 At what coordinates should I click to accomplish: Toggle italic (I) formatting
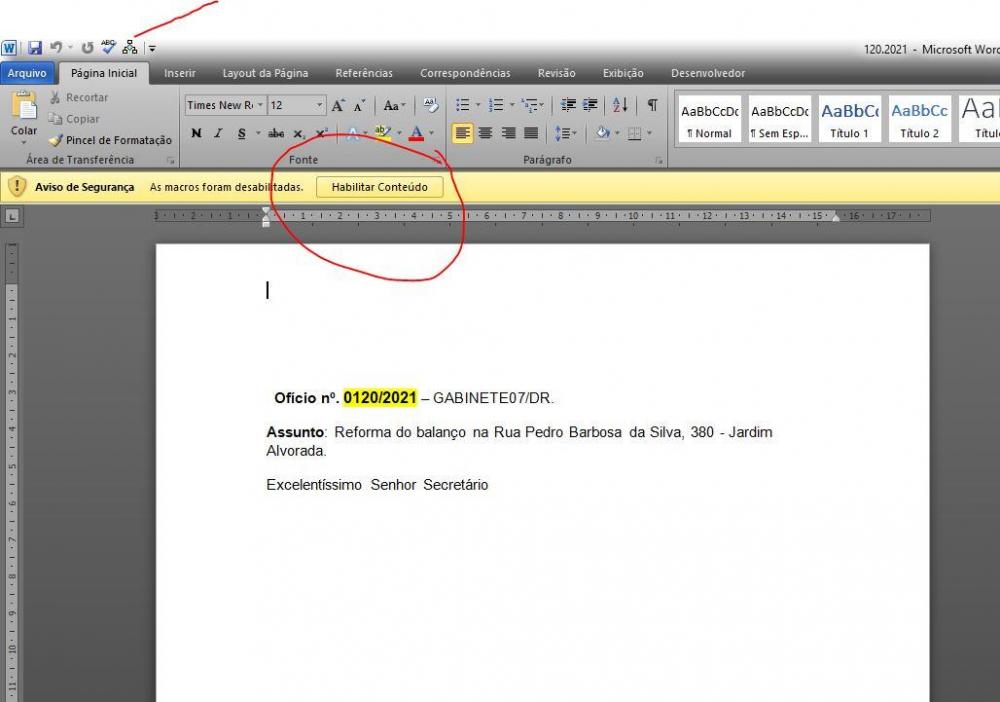218,133
